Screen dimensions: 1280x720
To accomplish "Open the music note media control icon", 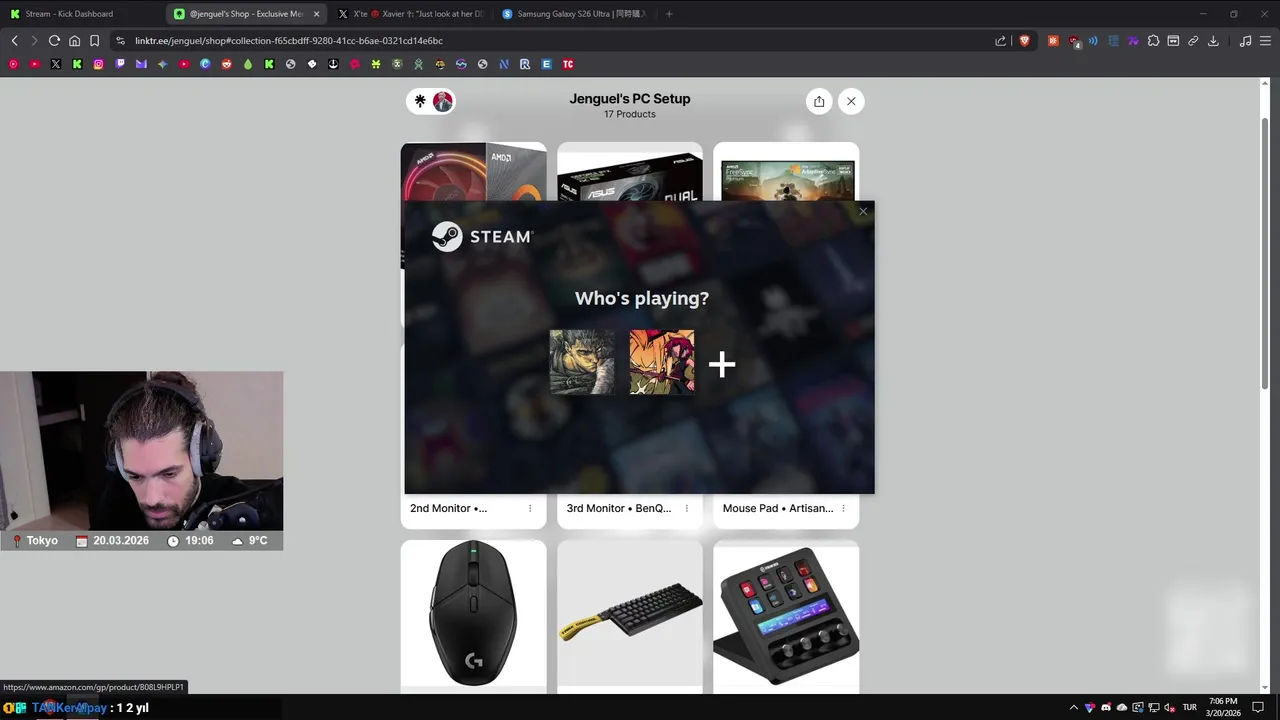I will click(x=1245, y=41).
